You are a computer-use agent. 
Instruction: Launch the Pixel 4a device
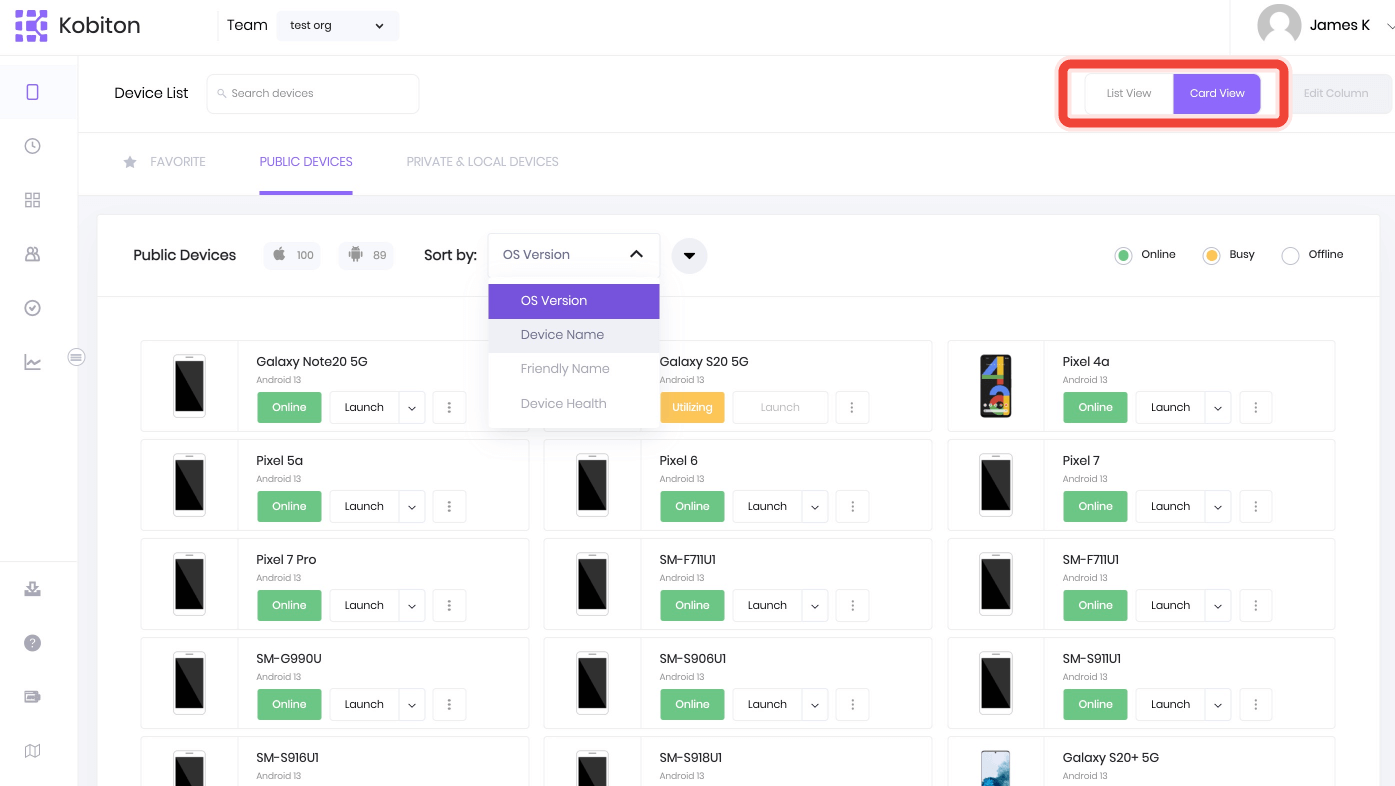1170,407
